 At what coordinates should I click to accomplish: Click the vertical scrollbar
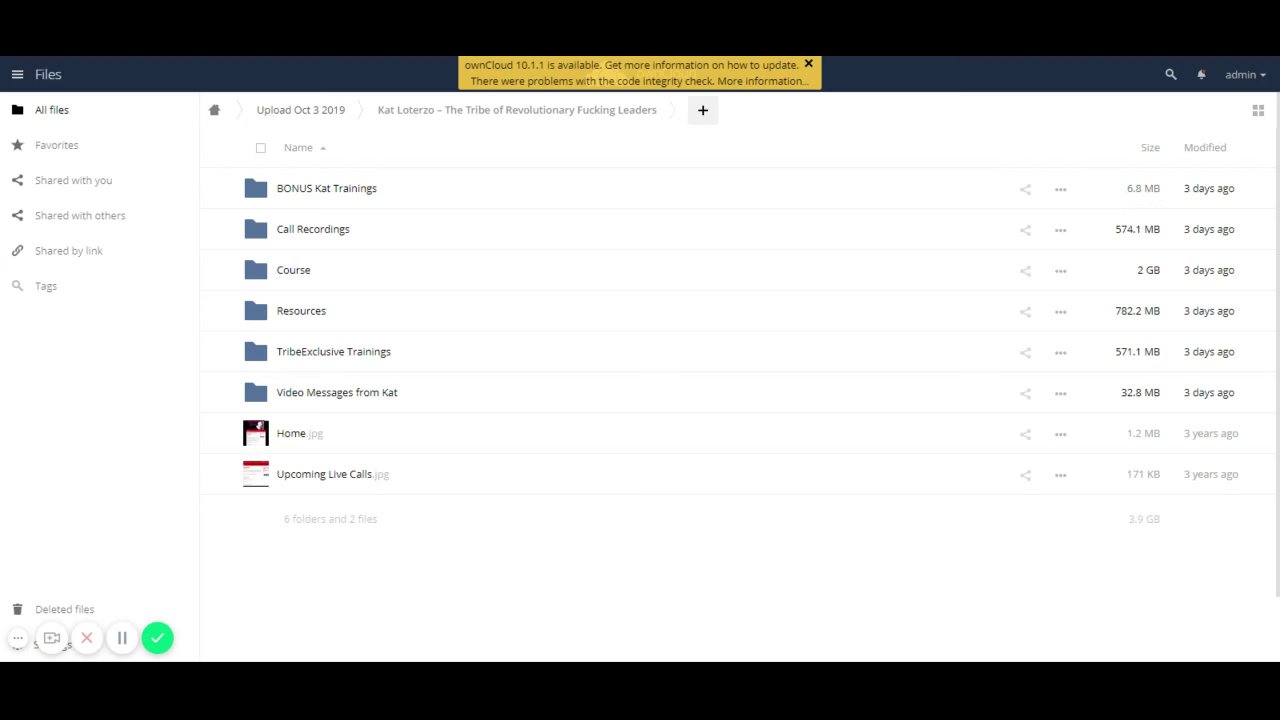(1277, 345)
